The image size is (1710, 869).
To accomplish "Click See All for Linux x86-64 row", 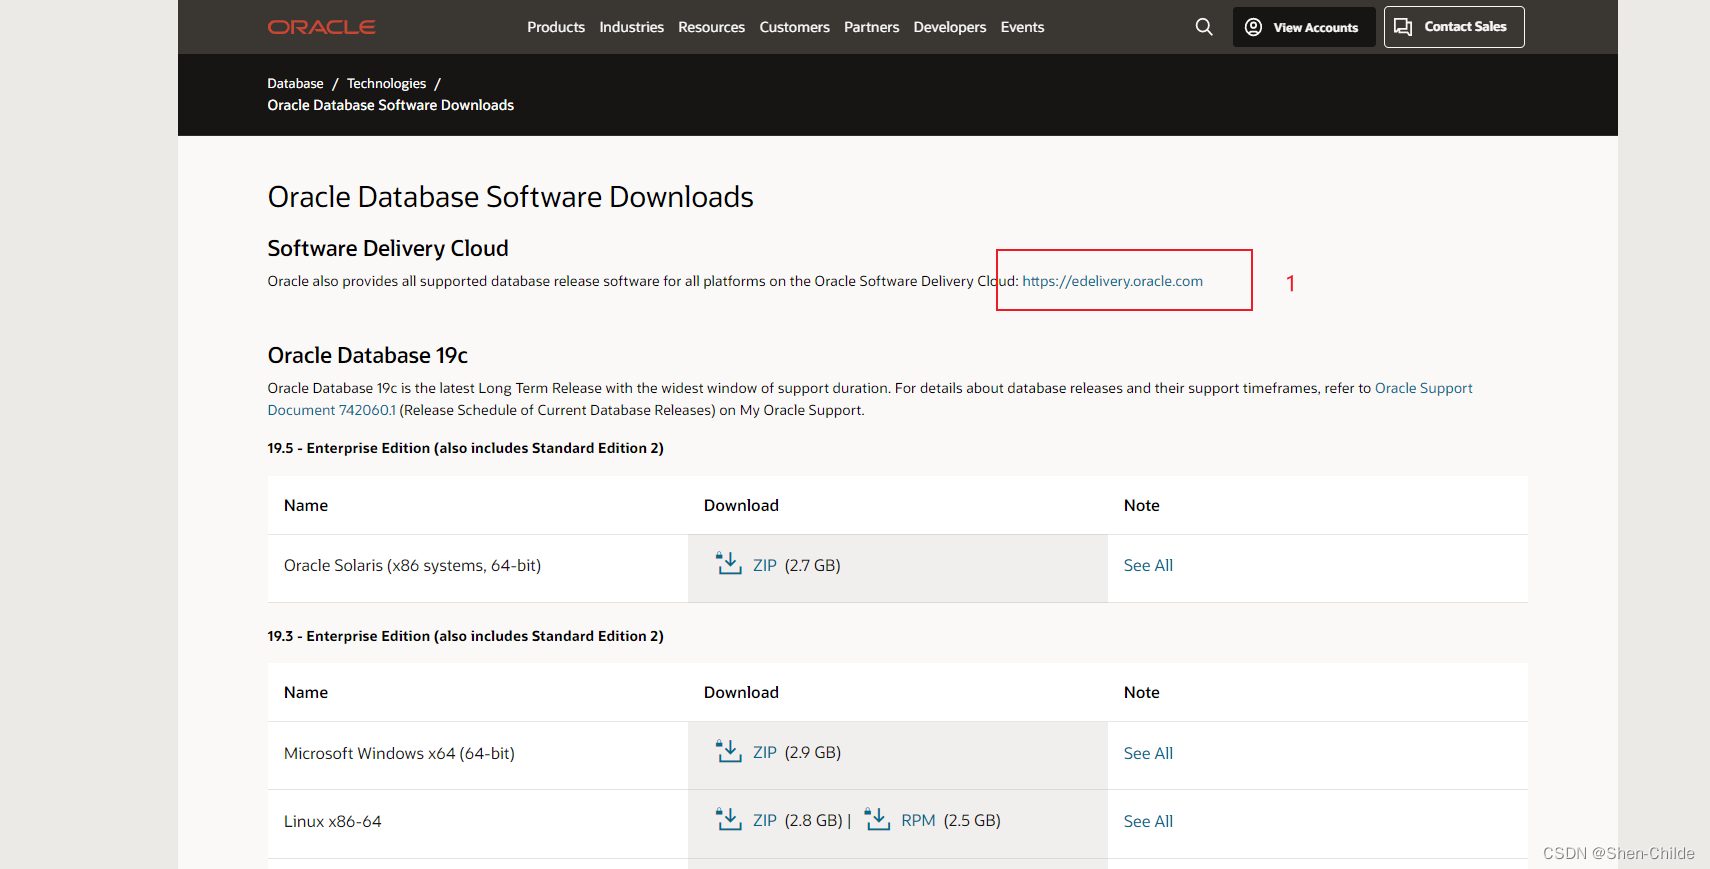I will coord(1148,821).
